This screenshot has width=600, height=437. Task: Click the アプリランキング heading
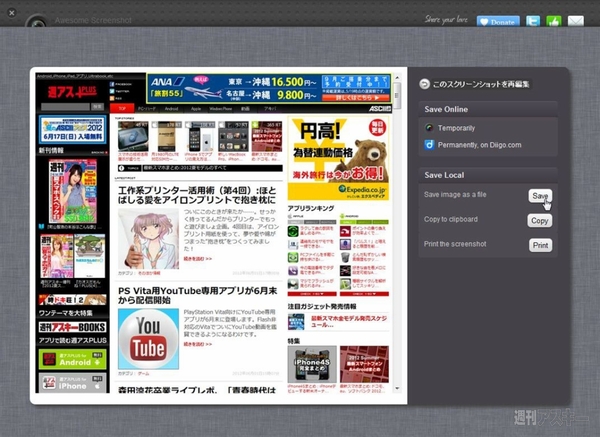[x=311, y=208]
